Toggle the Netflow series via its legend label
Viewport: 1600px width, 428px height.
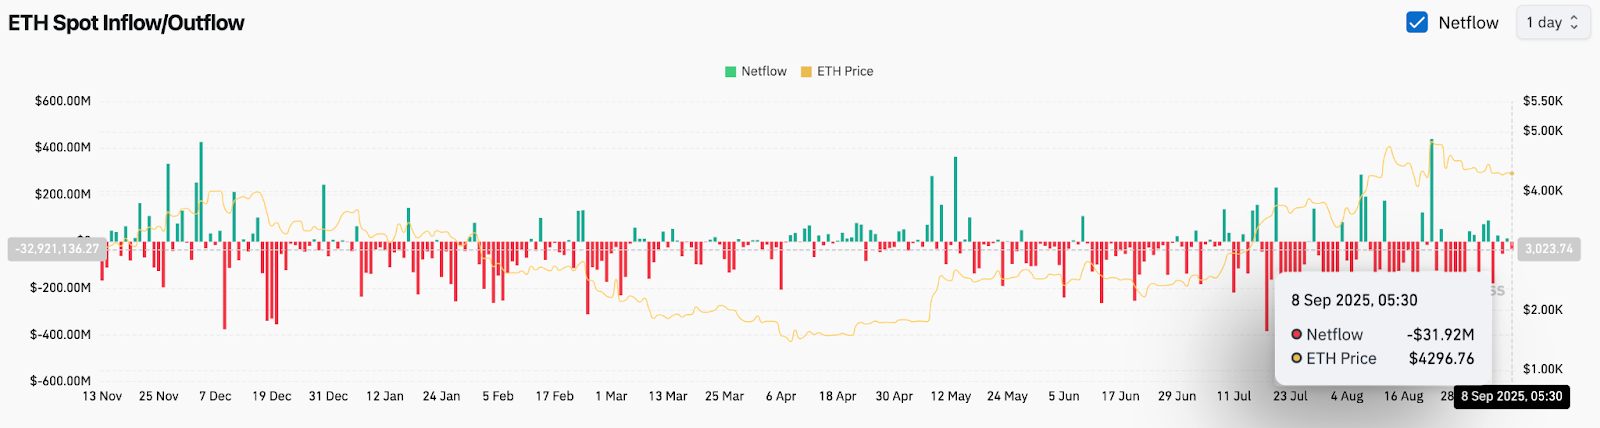click(x=764, y=72)
